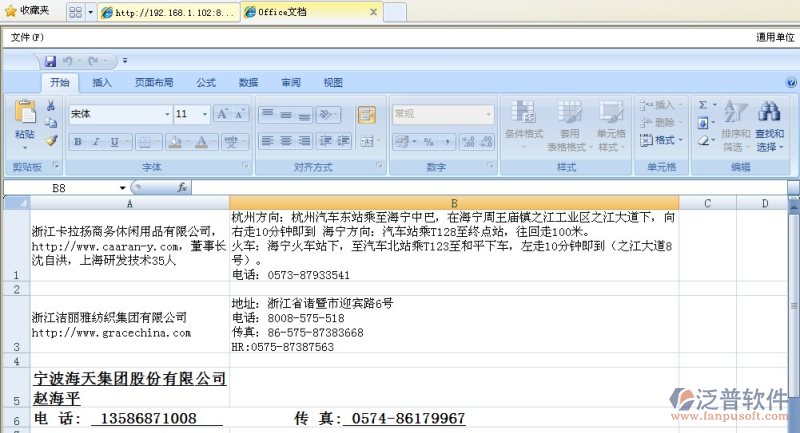Click the Copy icon in clipboard group
This screenshot has width=800, height=433.
point(51,122)
